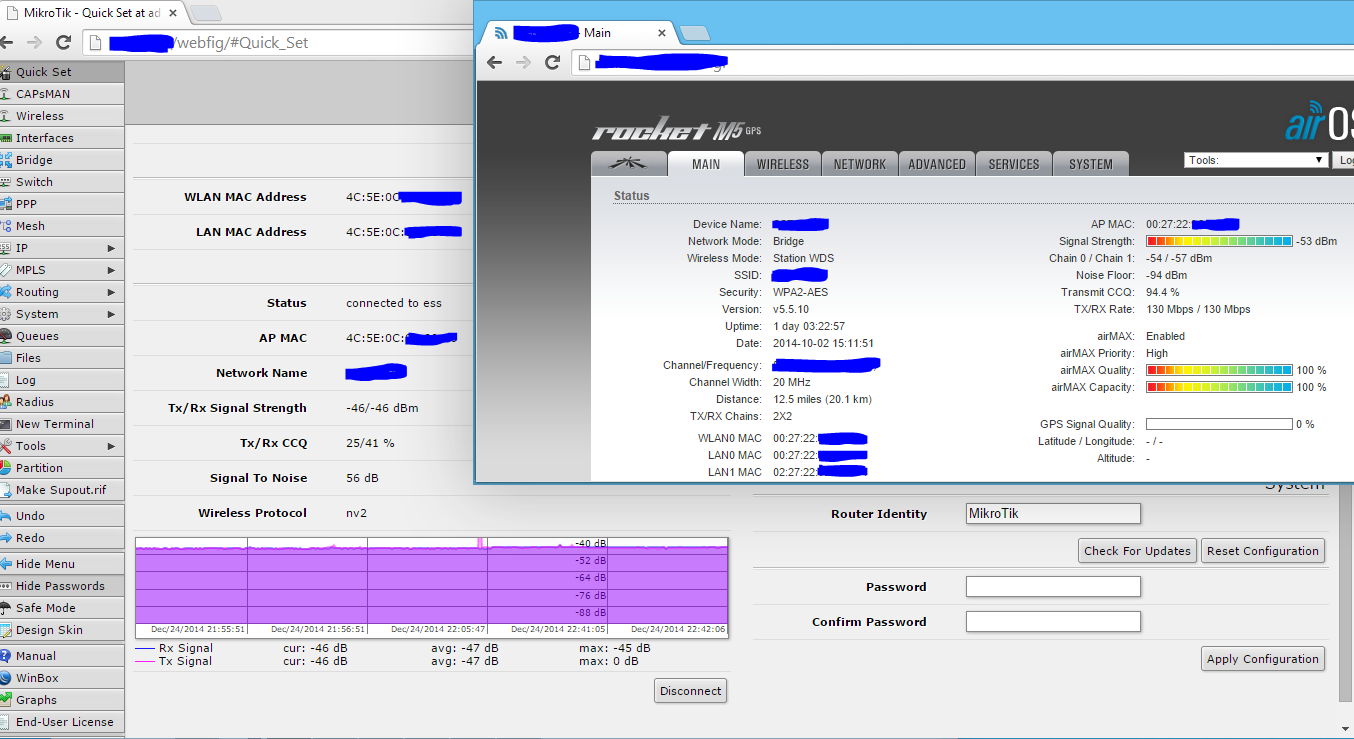Open WinBox using its globe icon
The width and height of the screenshot is (1354, 739).
point(6,678)
